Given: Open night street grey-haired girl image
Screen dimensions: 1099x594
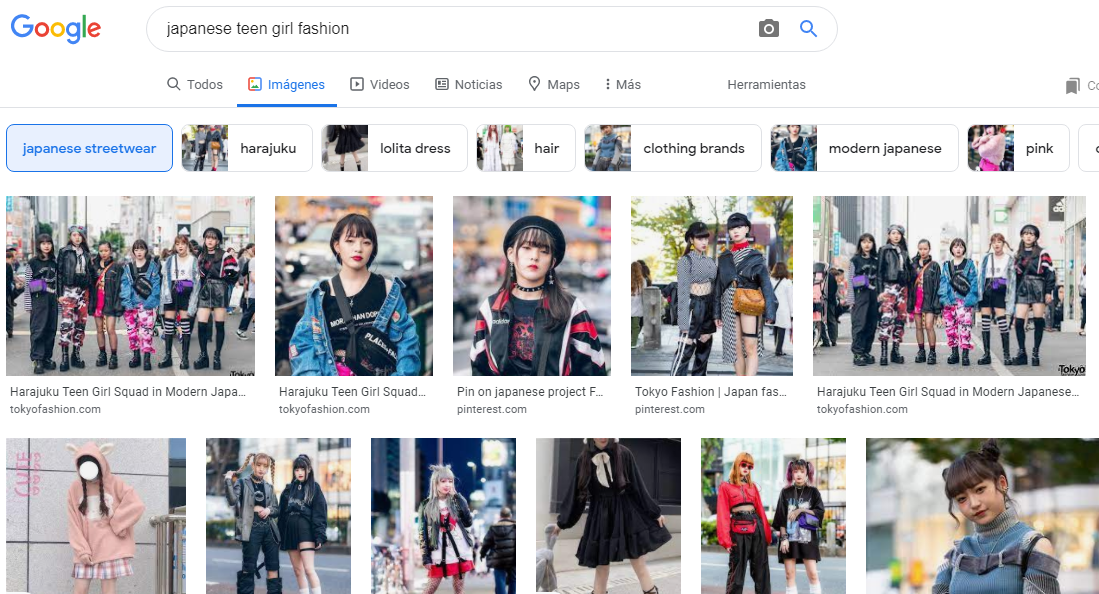Looking at the screenshot, I should pyautogui.click(x=444, y=516).
